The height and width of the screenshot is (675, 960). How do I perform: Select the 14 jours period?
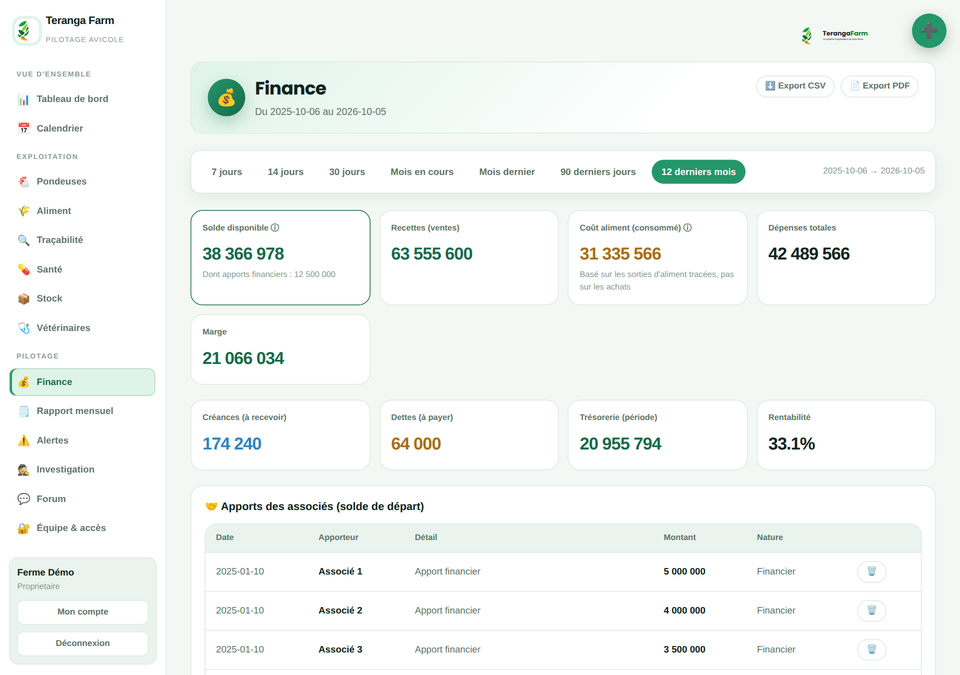point(285,172)
